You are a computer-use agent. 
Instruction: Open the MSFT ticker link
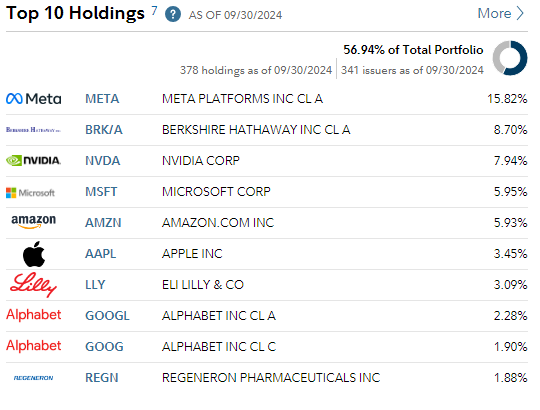pyautogui.click(x=101, y=192)
